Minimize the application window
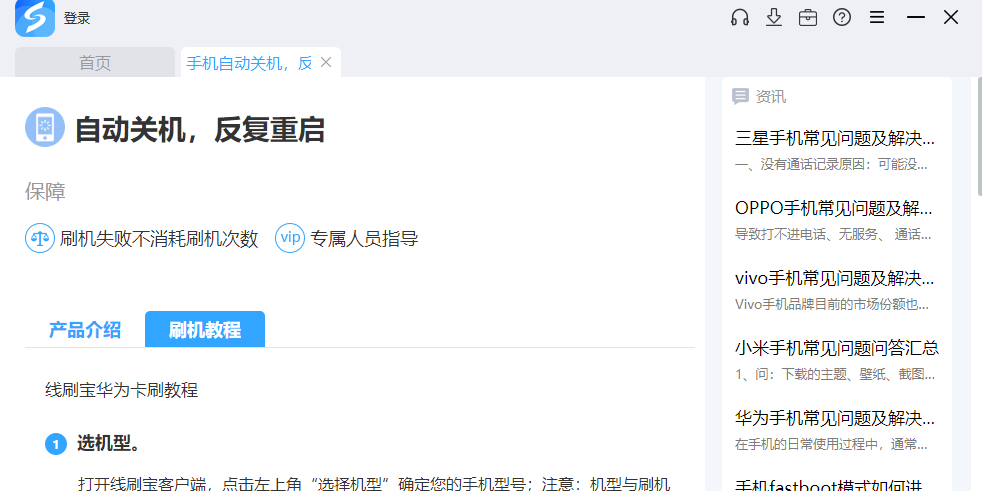982x491 pixels. point(916,18)
